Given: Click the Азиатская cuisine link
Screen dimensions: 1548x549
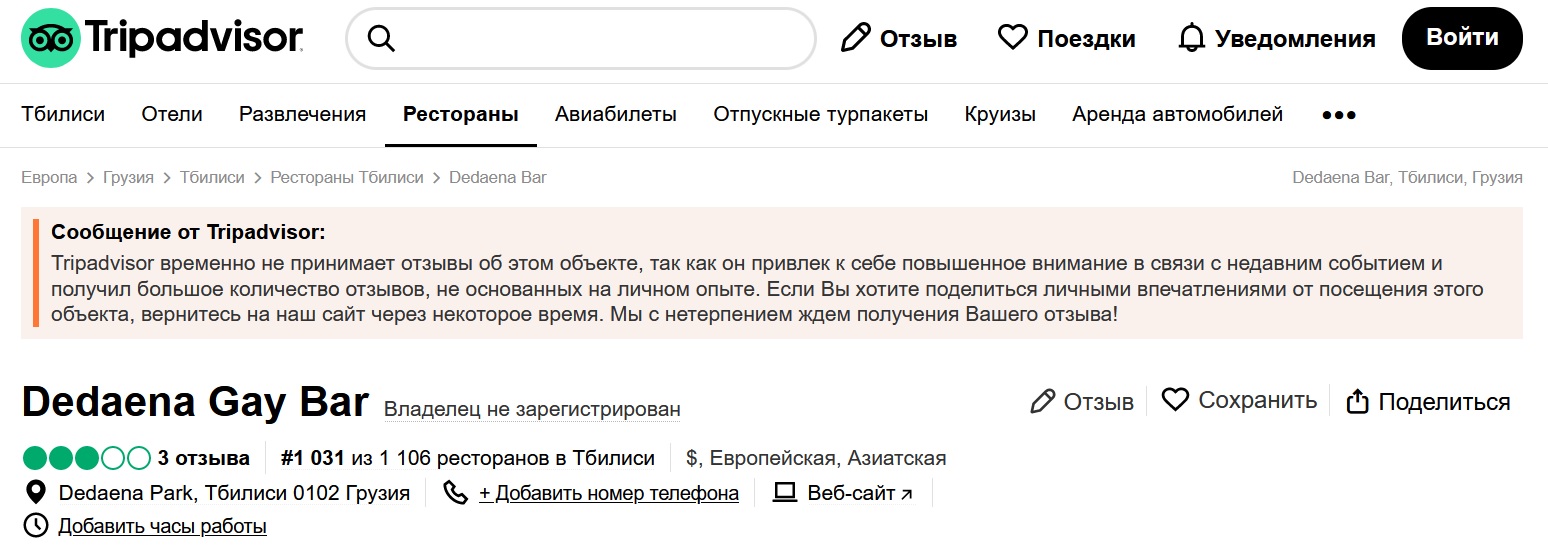Looking at the screenshot, I should 897,459.
